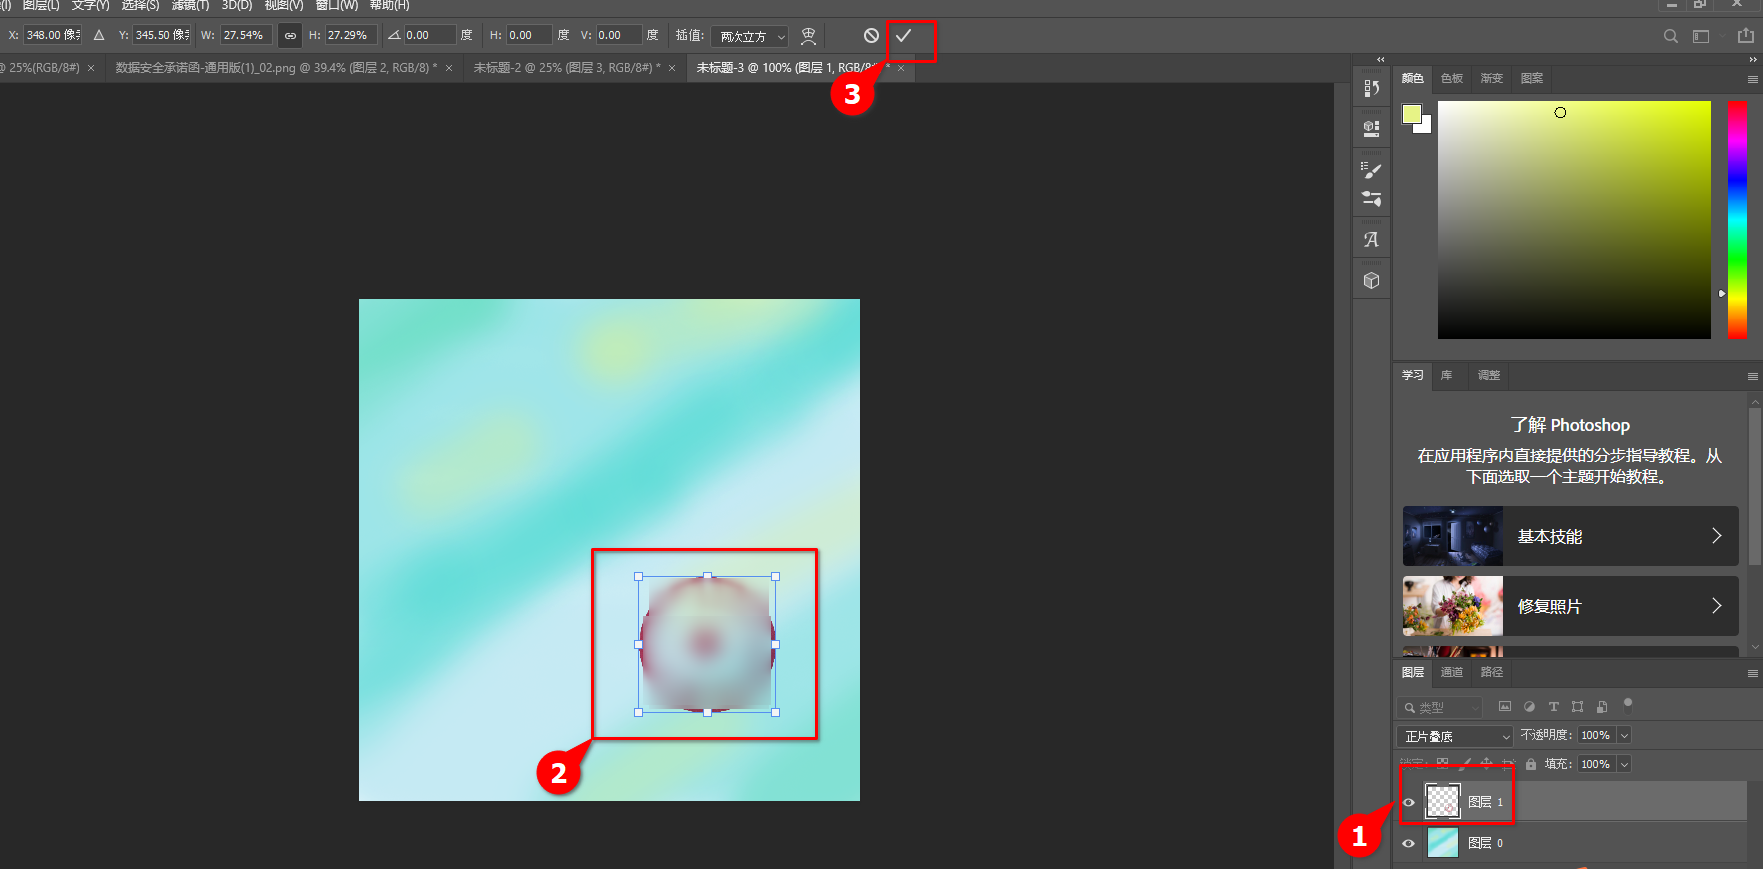1763x869 pixels.
Task: Open the 修复照片 tutorial
Action: (x=1570, y=607)
